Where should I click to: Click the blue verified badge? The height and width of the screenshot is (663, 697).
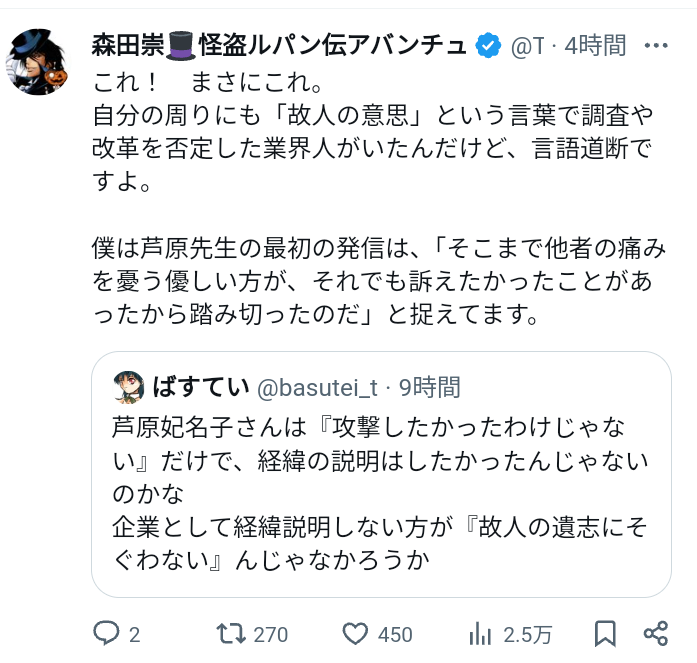pos(488,45)
